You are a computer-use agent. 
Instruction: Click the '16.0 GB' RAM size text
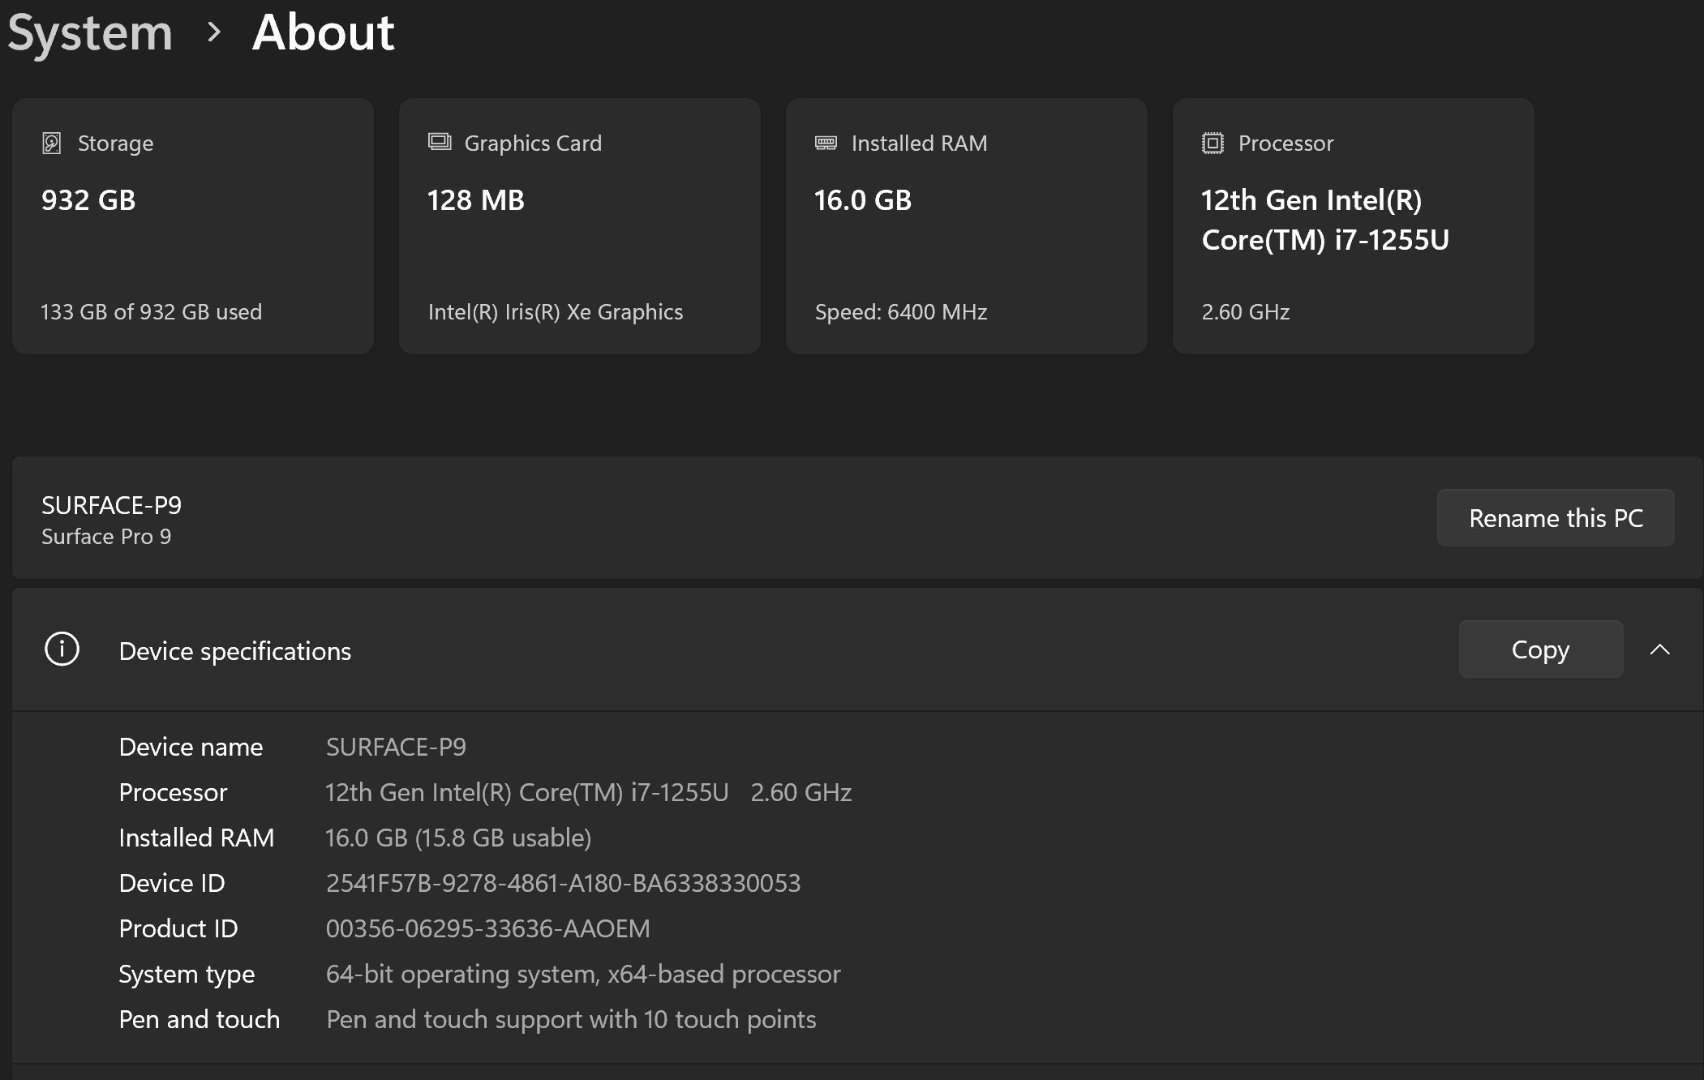tap(863, 200)
